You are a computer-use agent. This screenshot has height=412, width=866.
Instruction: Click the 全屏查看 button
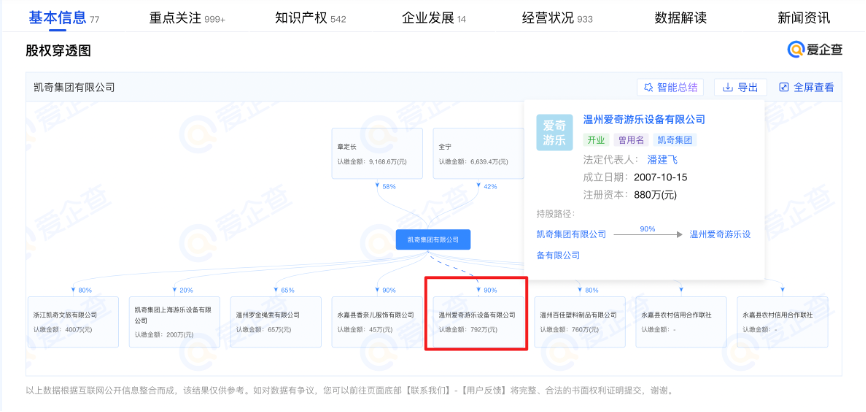coord(806,87)
